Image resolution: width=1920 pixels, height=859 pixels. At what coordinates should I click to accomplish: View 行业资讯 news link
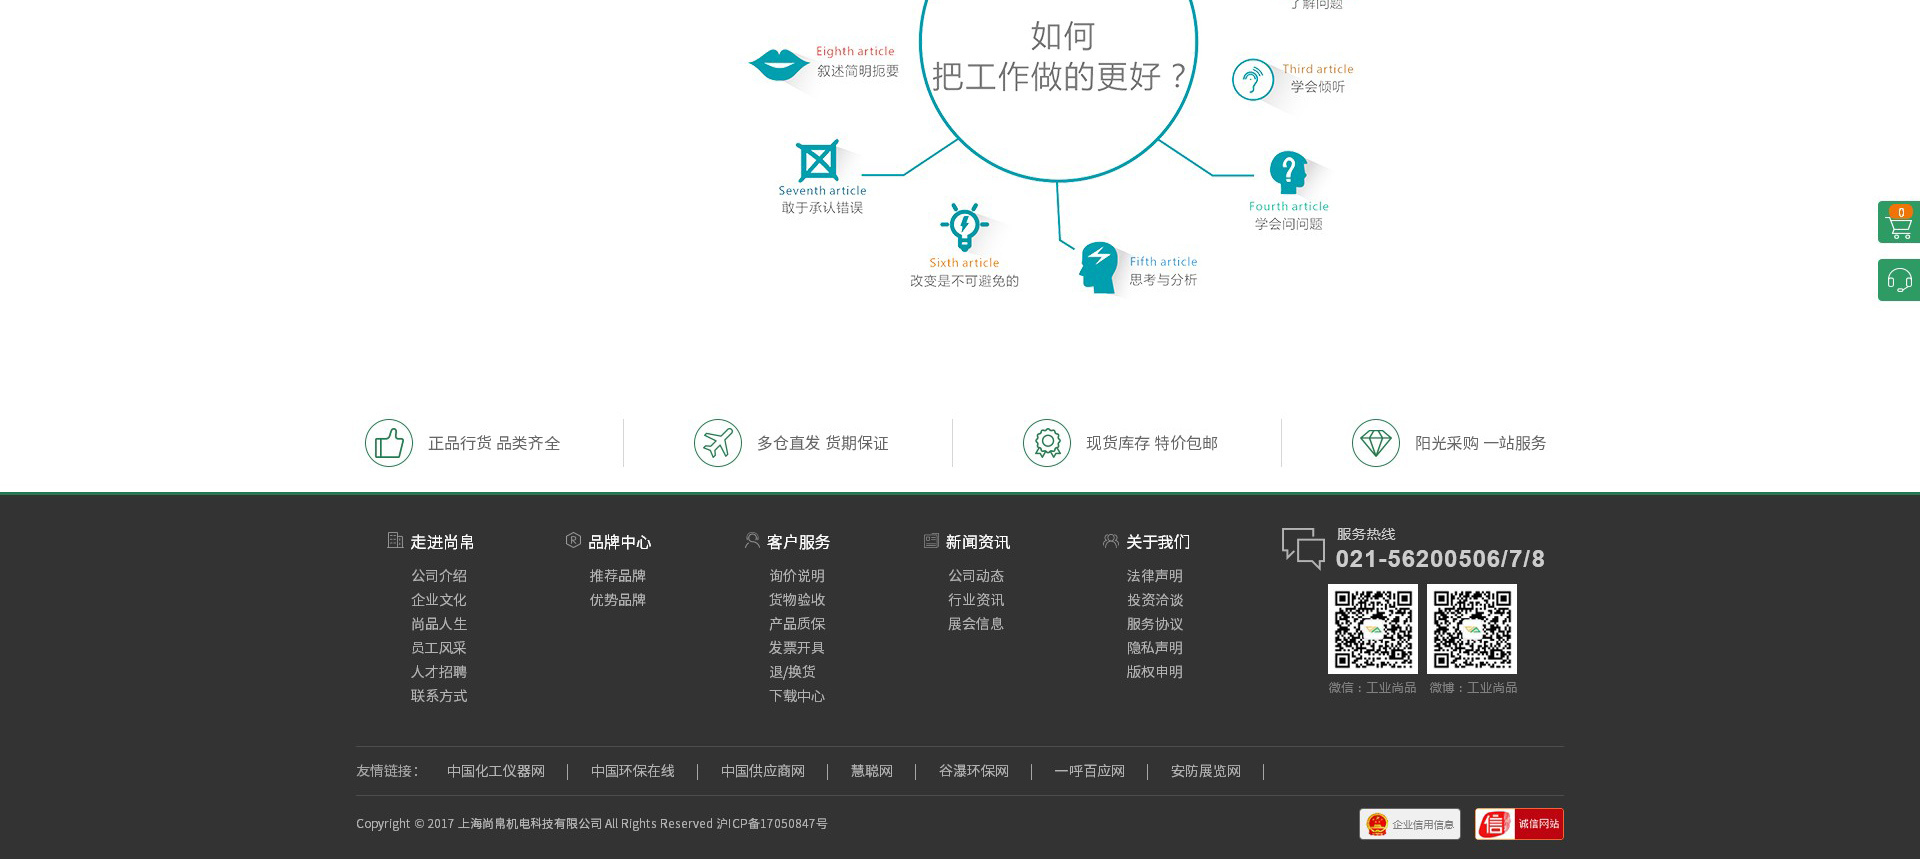coord(975,600)
